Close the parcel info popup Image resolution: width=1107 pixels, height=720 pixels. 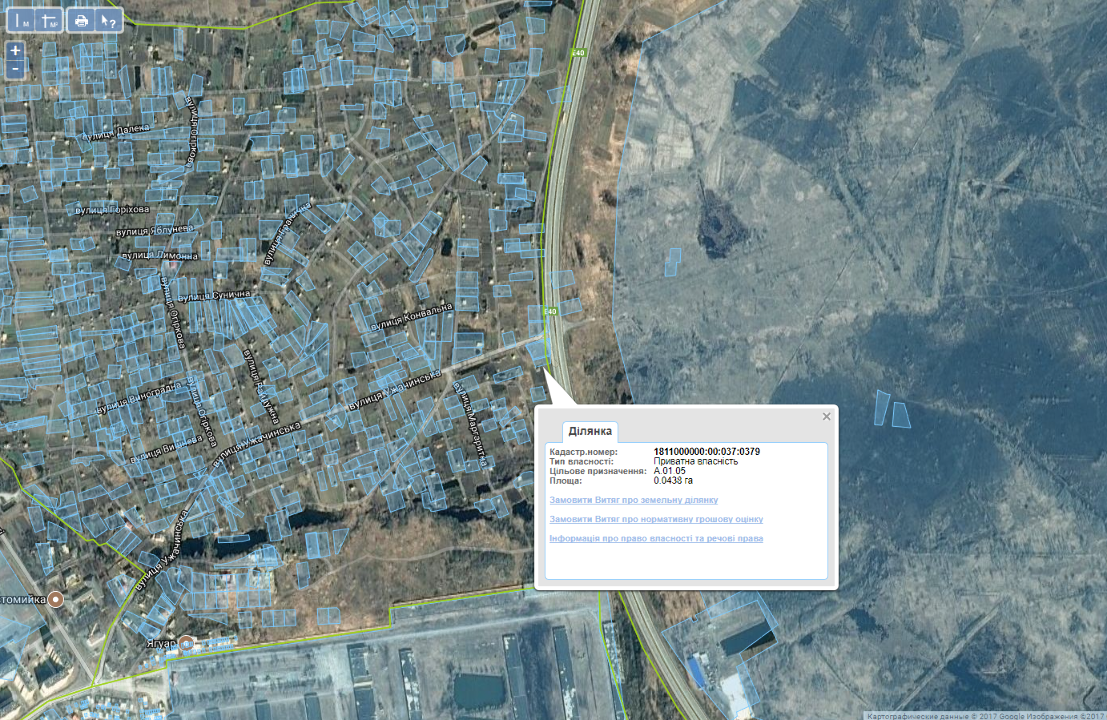(826, 416)
